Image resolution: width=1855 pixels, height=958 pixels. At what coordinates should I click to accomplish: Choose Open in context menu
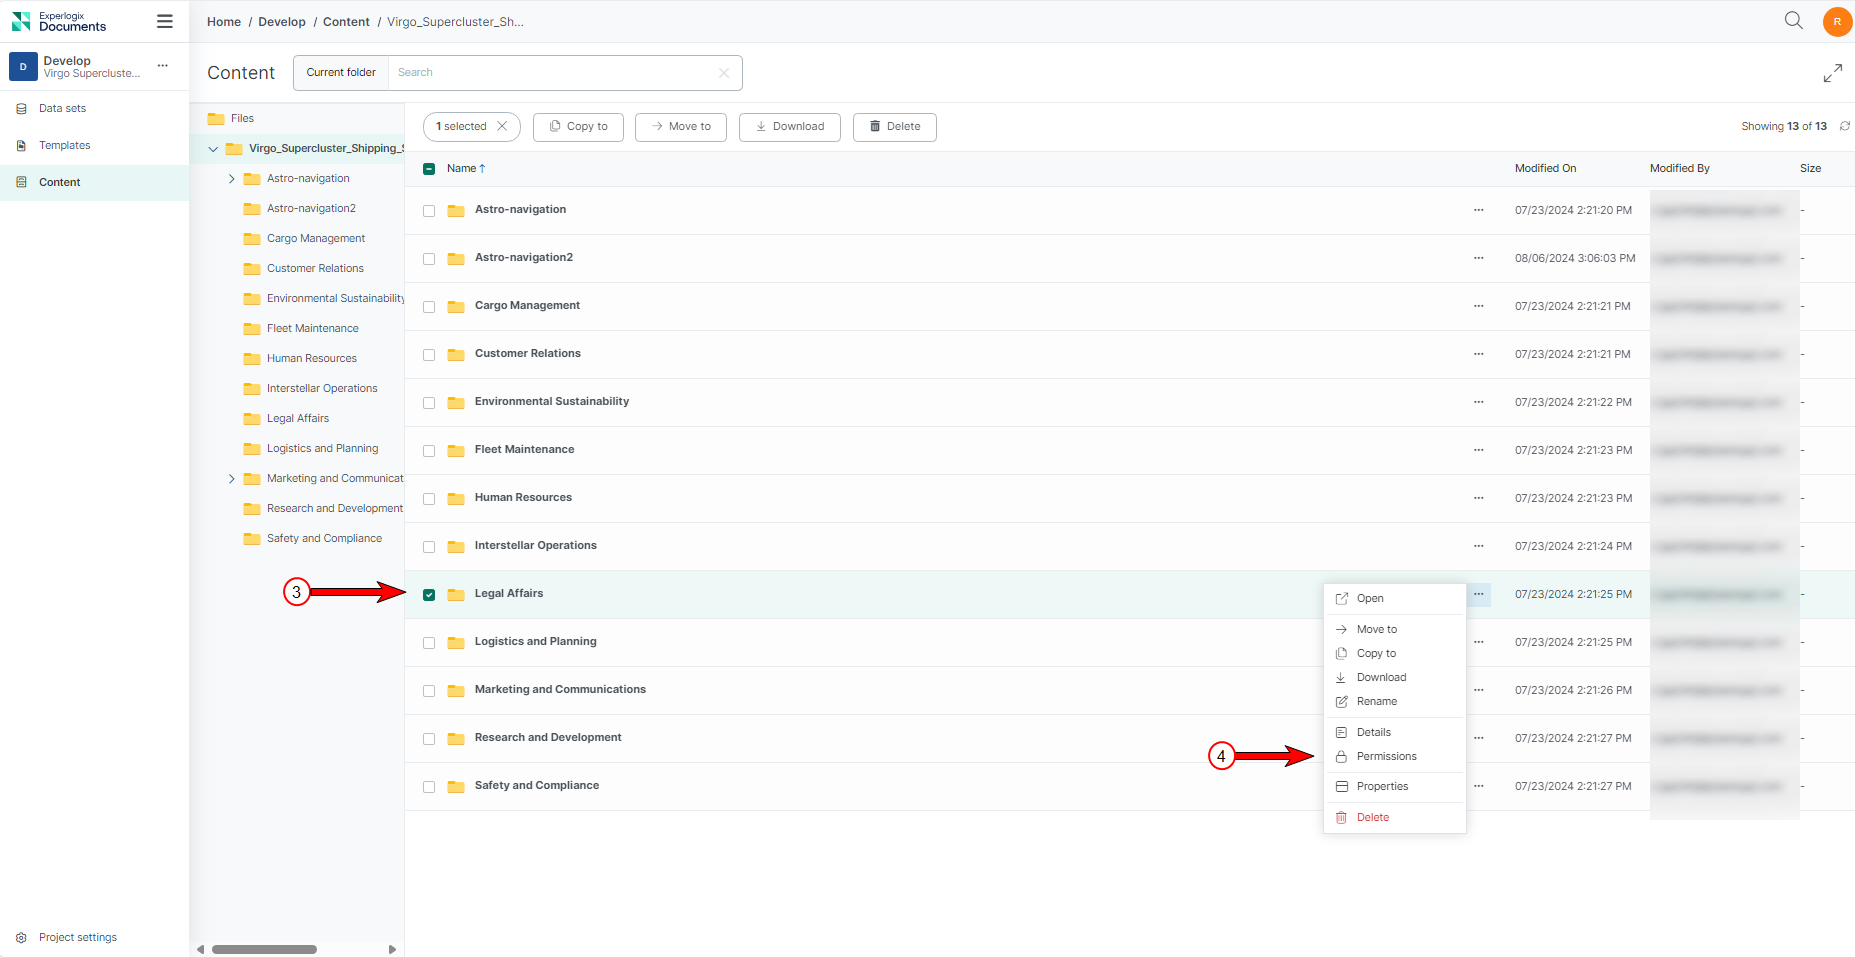point(1395,598)
